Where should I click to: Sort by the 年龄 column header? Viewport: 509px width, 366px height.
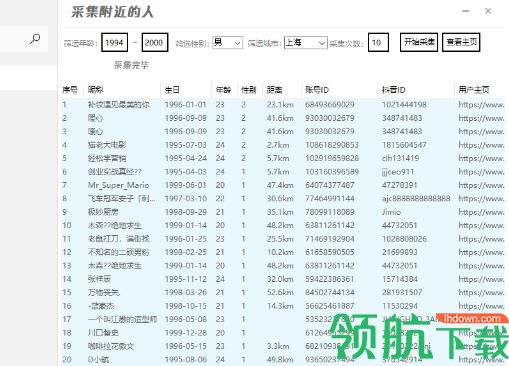[223, 90]
